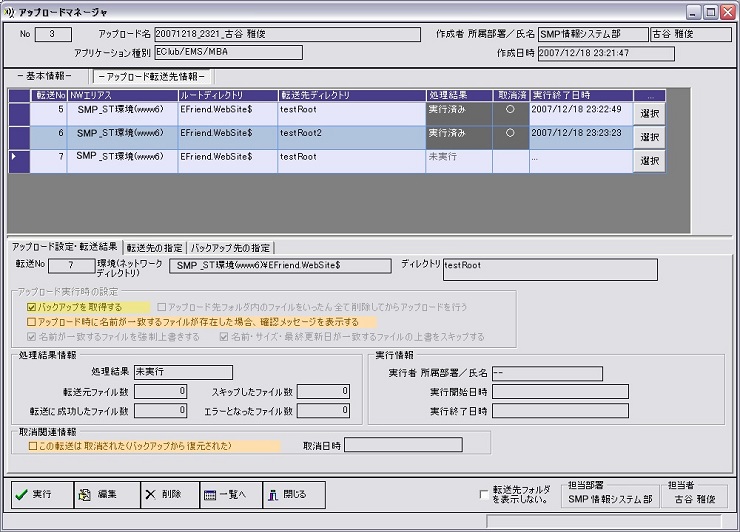Click the 転送に成功したファイル数 field
The image size is (740, 532).
pos(160,411)
